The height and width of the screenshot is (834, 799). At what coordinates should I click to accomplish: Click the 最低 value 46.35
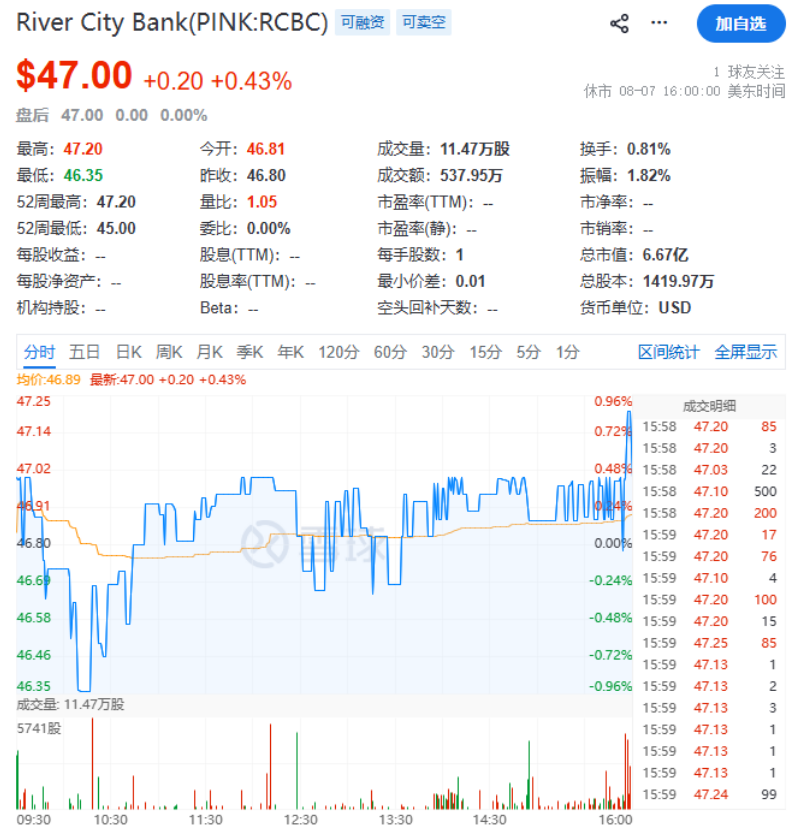[83, 176]
